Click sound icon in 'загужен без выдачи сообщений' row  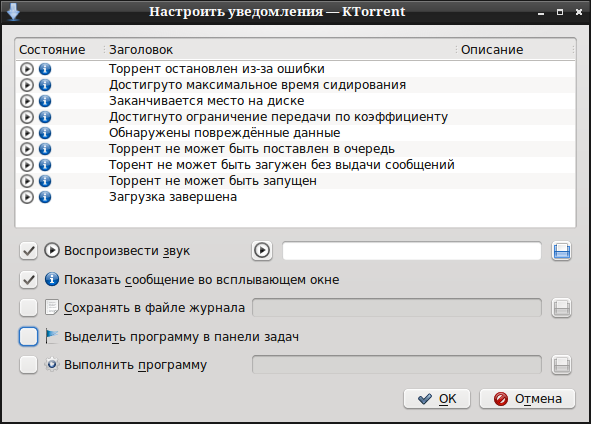27,165
